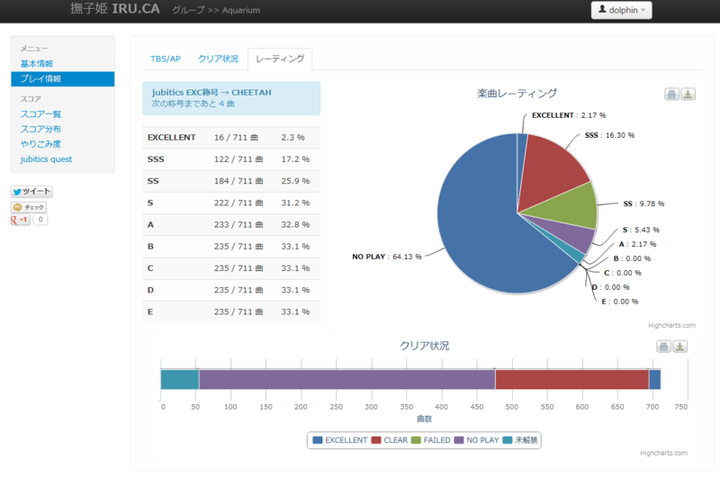
Task: Click the S purple pie slice
Action: click(574, 238)
